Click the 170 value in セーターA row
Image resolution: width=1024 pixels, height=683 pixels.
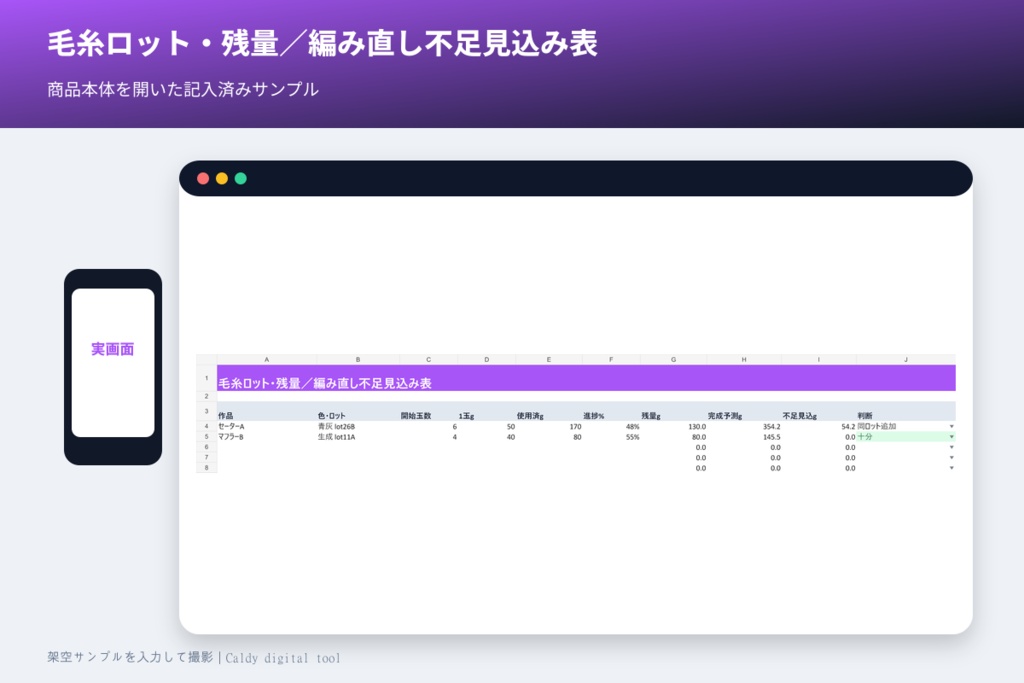[x=549, y=426]
